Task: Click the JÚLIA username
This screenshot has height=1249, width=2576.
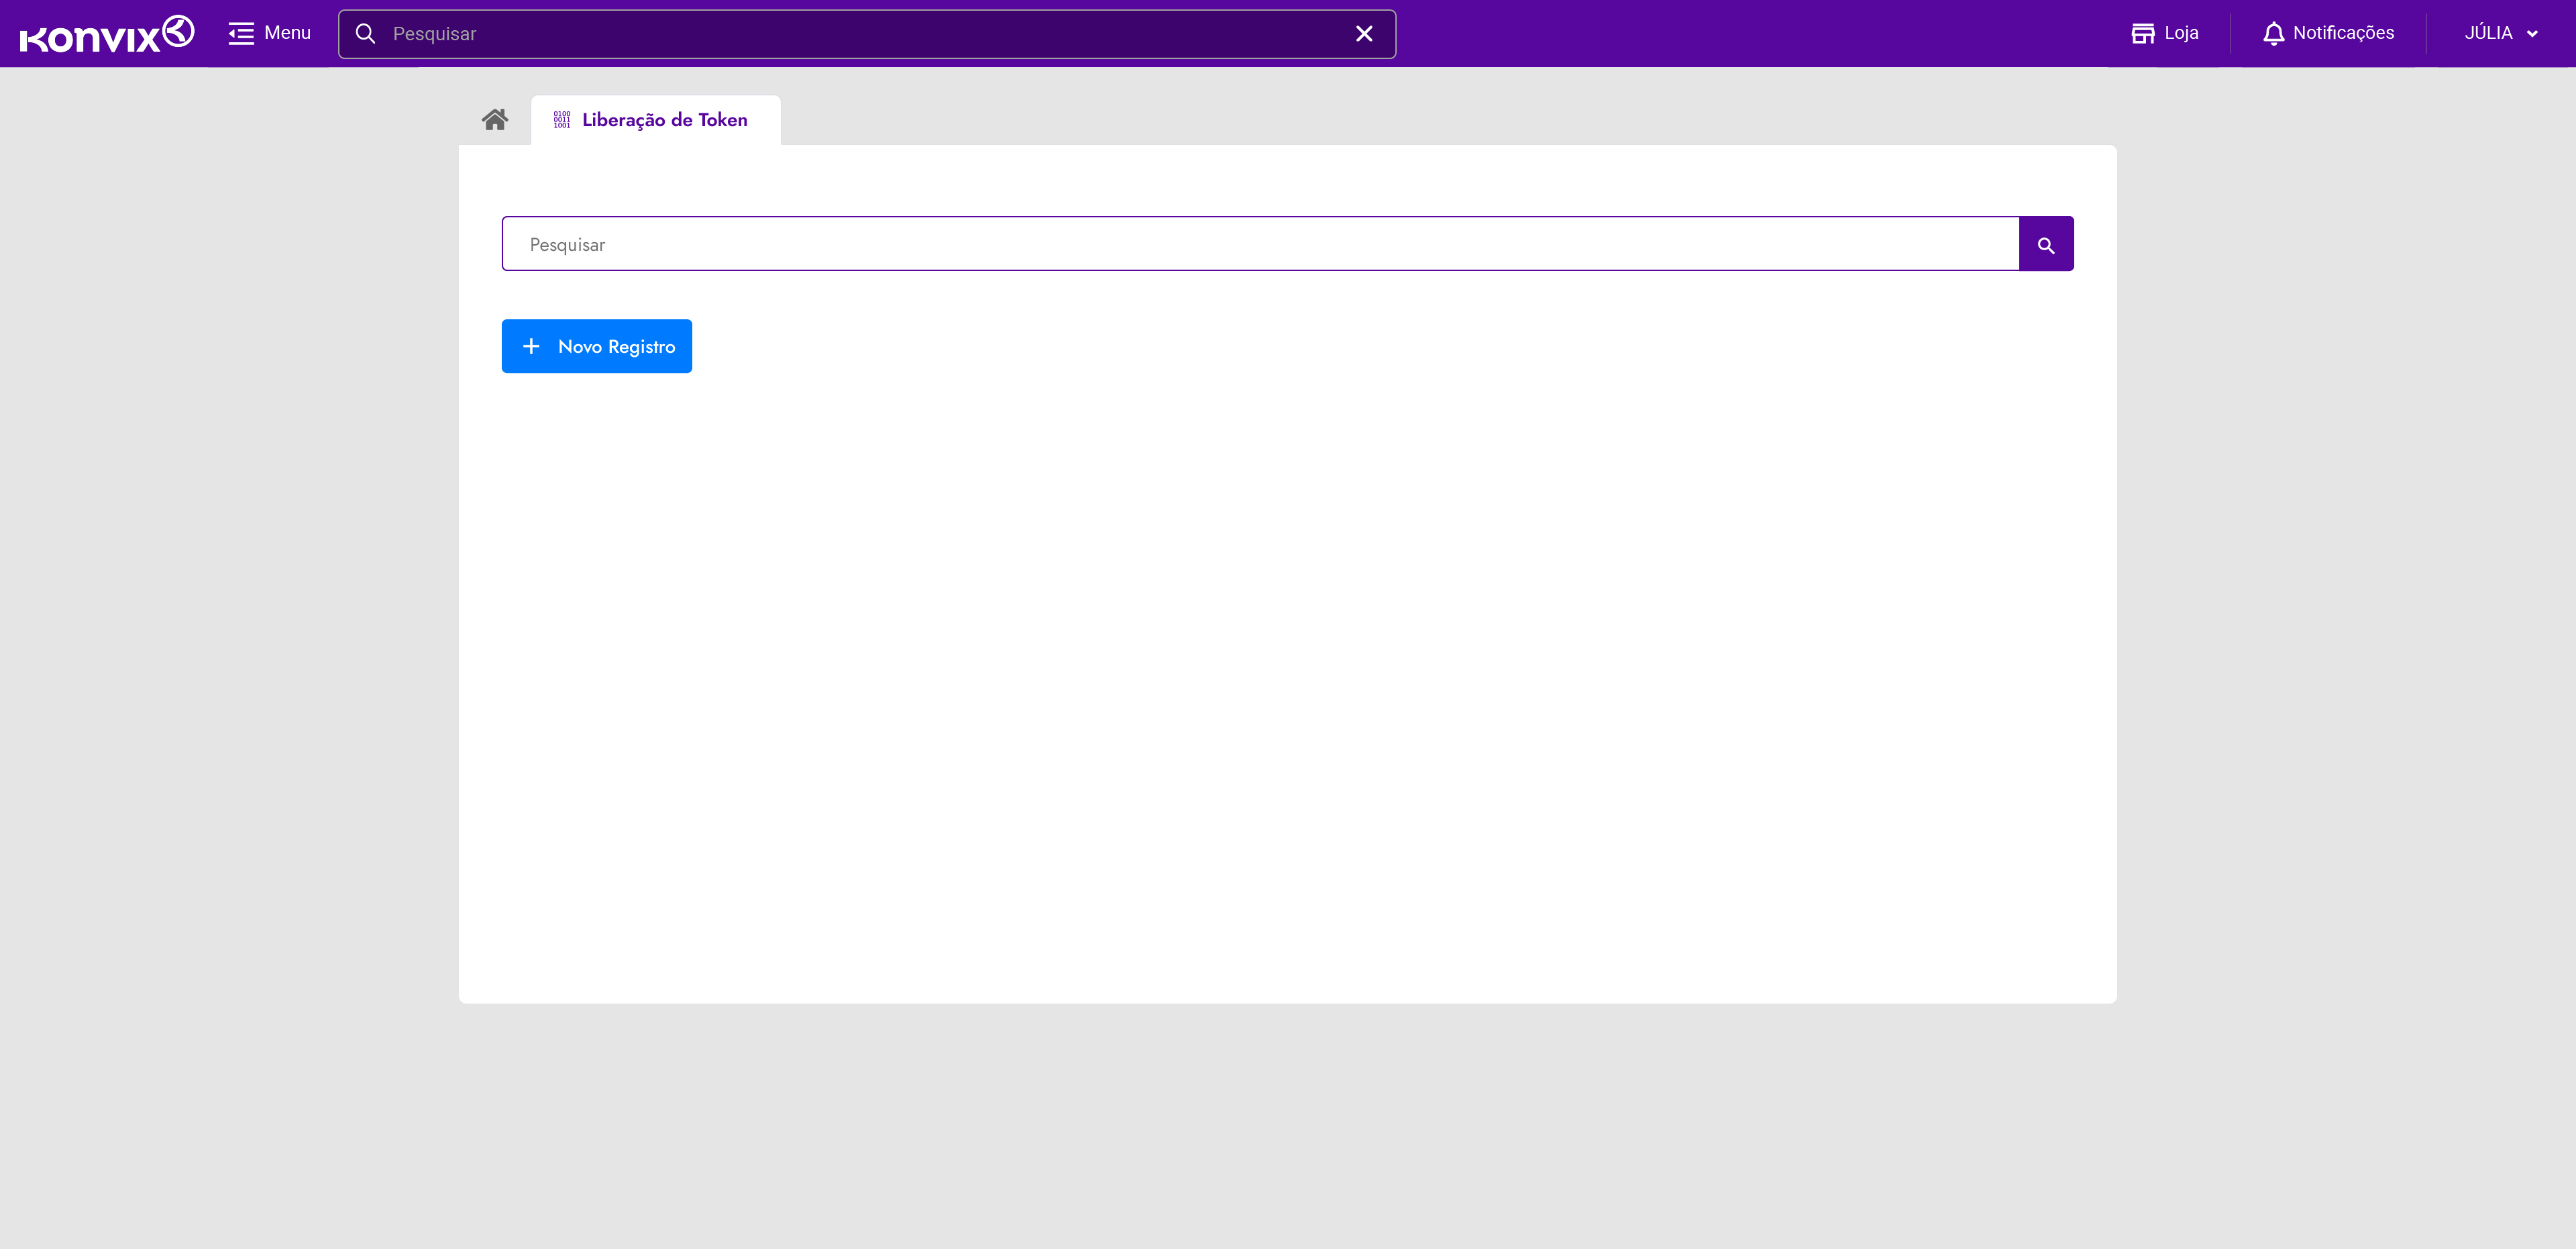Action: point(2488,33)
